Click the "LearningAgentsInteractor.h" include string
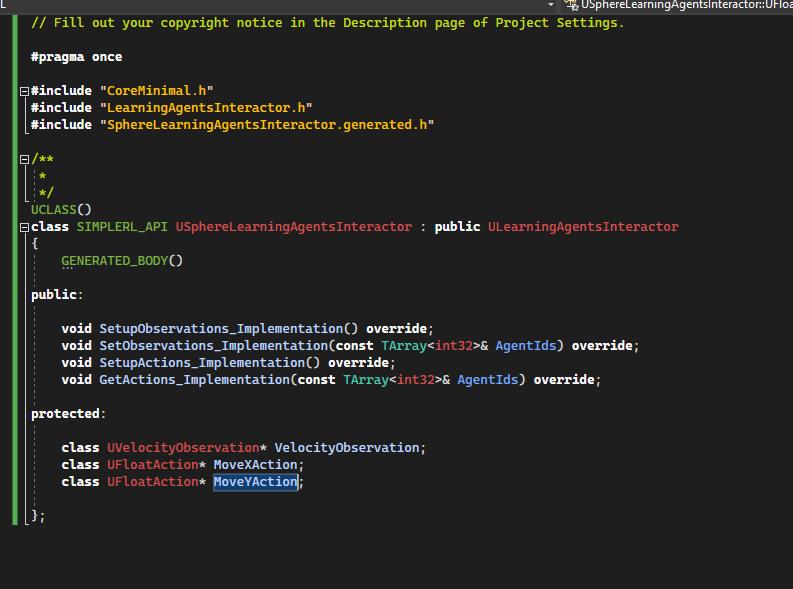The height and width of the screenshot is (589, 793). point(206,108)
